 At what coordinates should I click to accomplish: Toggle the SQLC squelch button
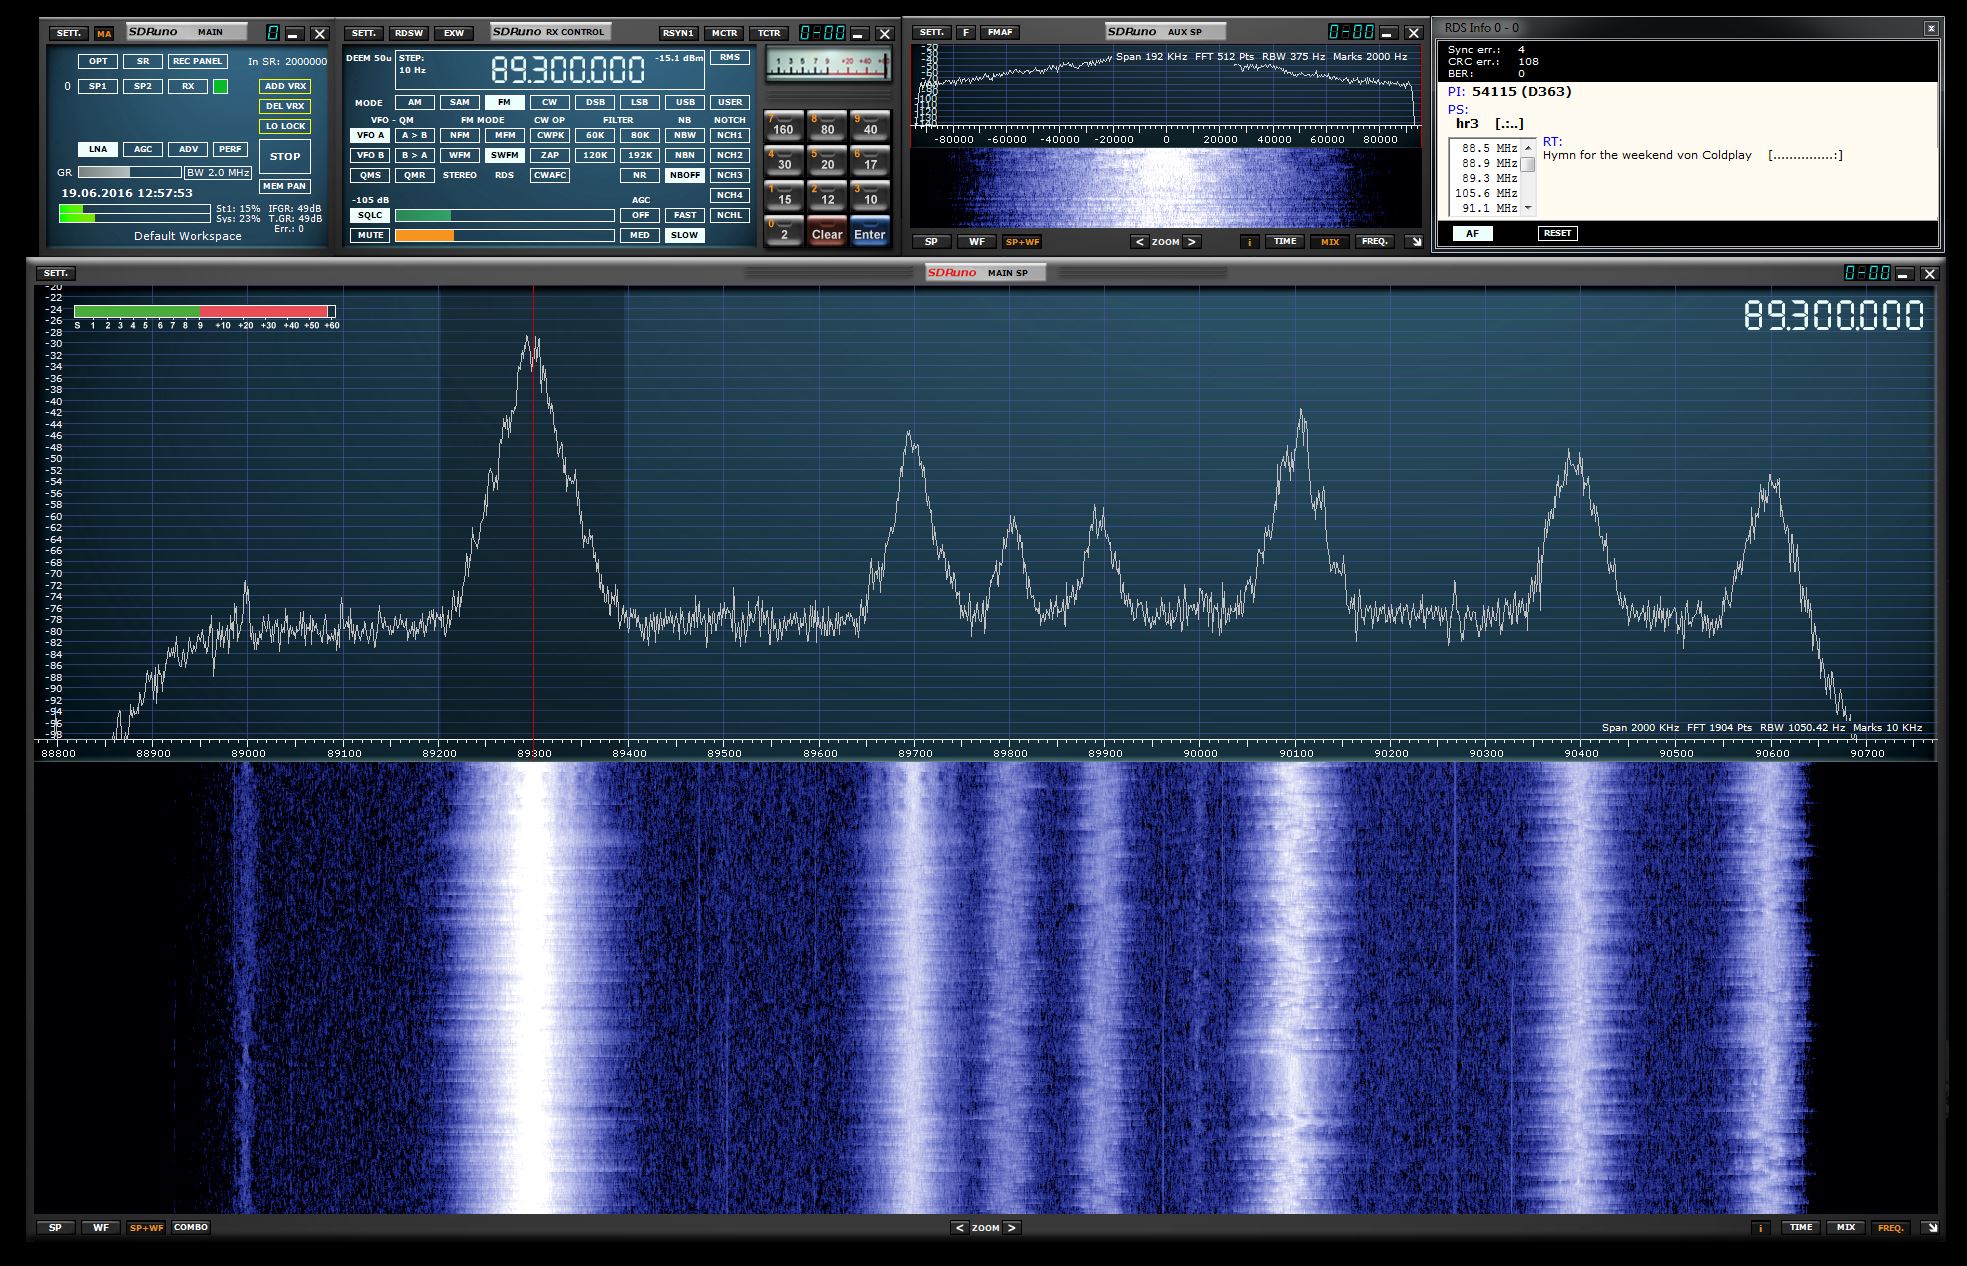pyautogui.click(x=370, y=215)
